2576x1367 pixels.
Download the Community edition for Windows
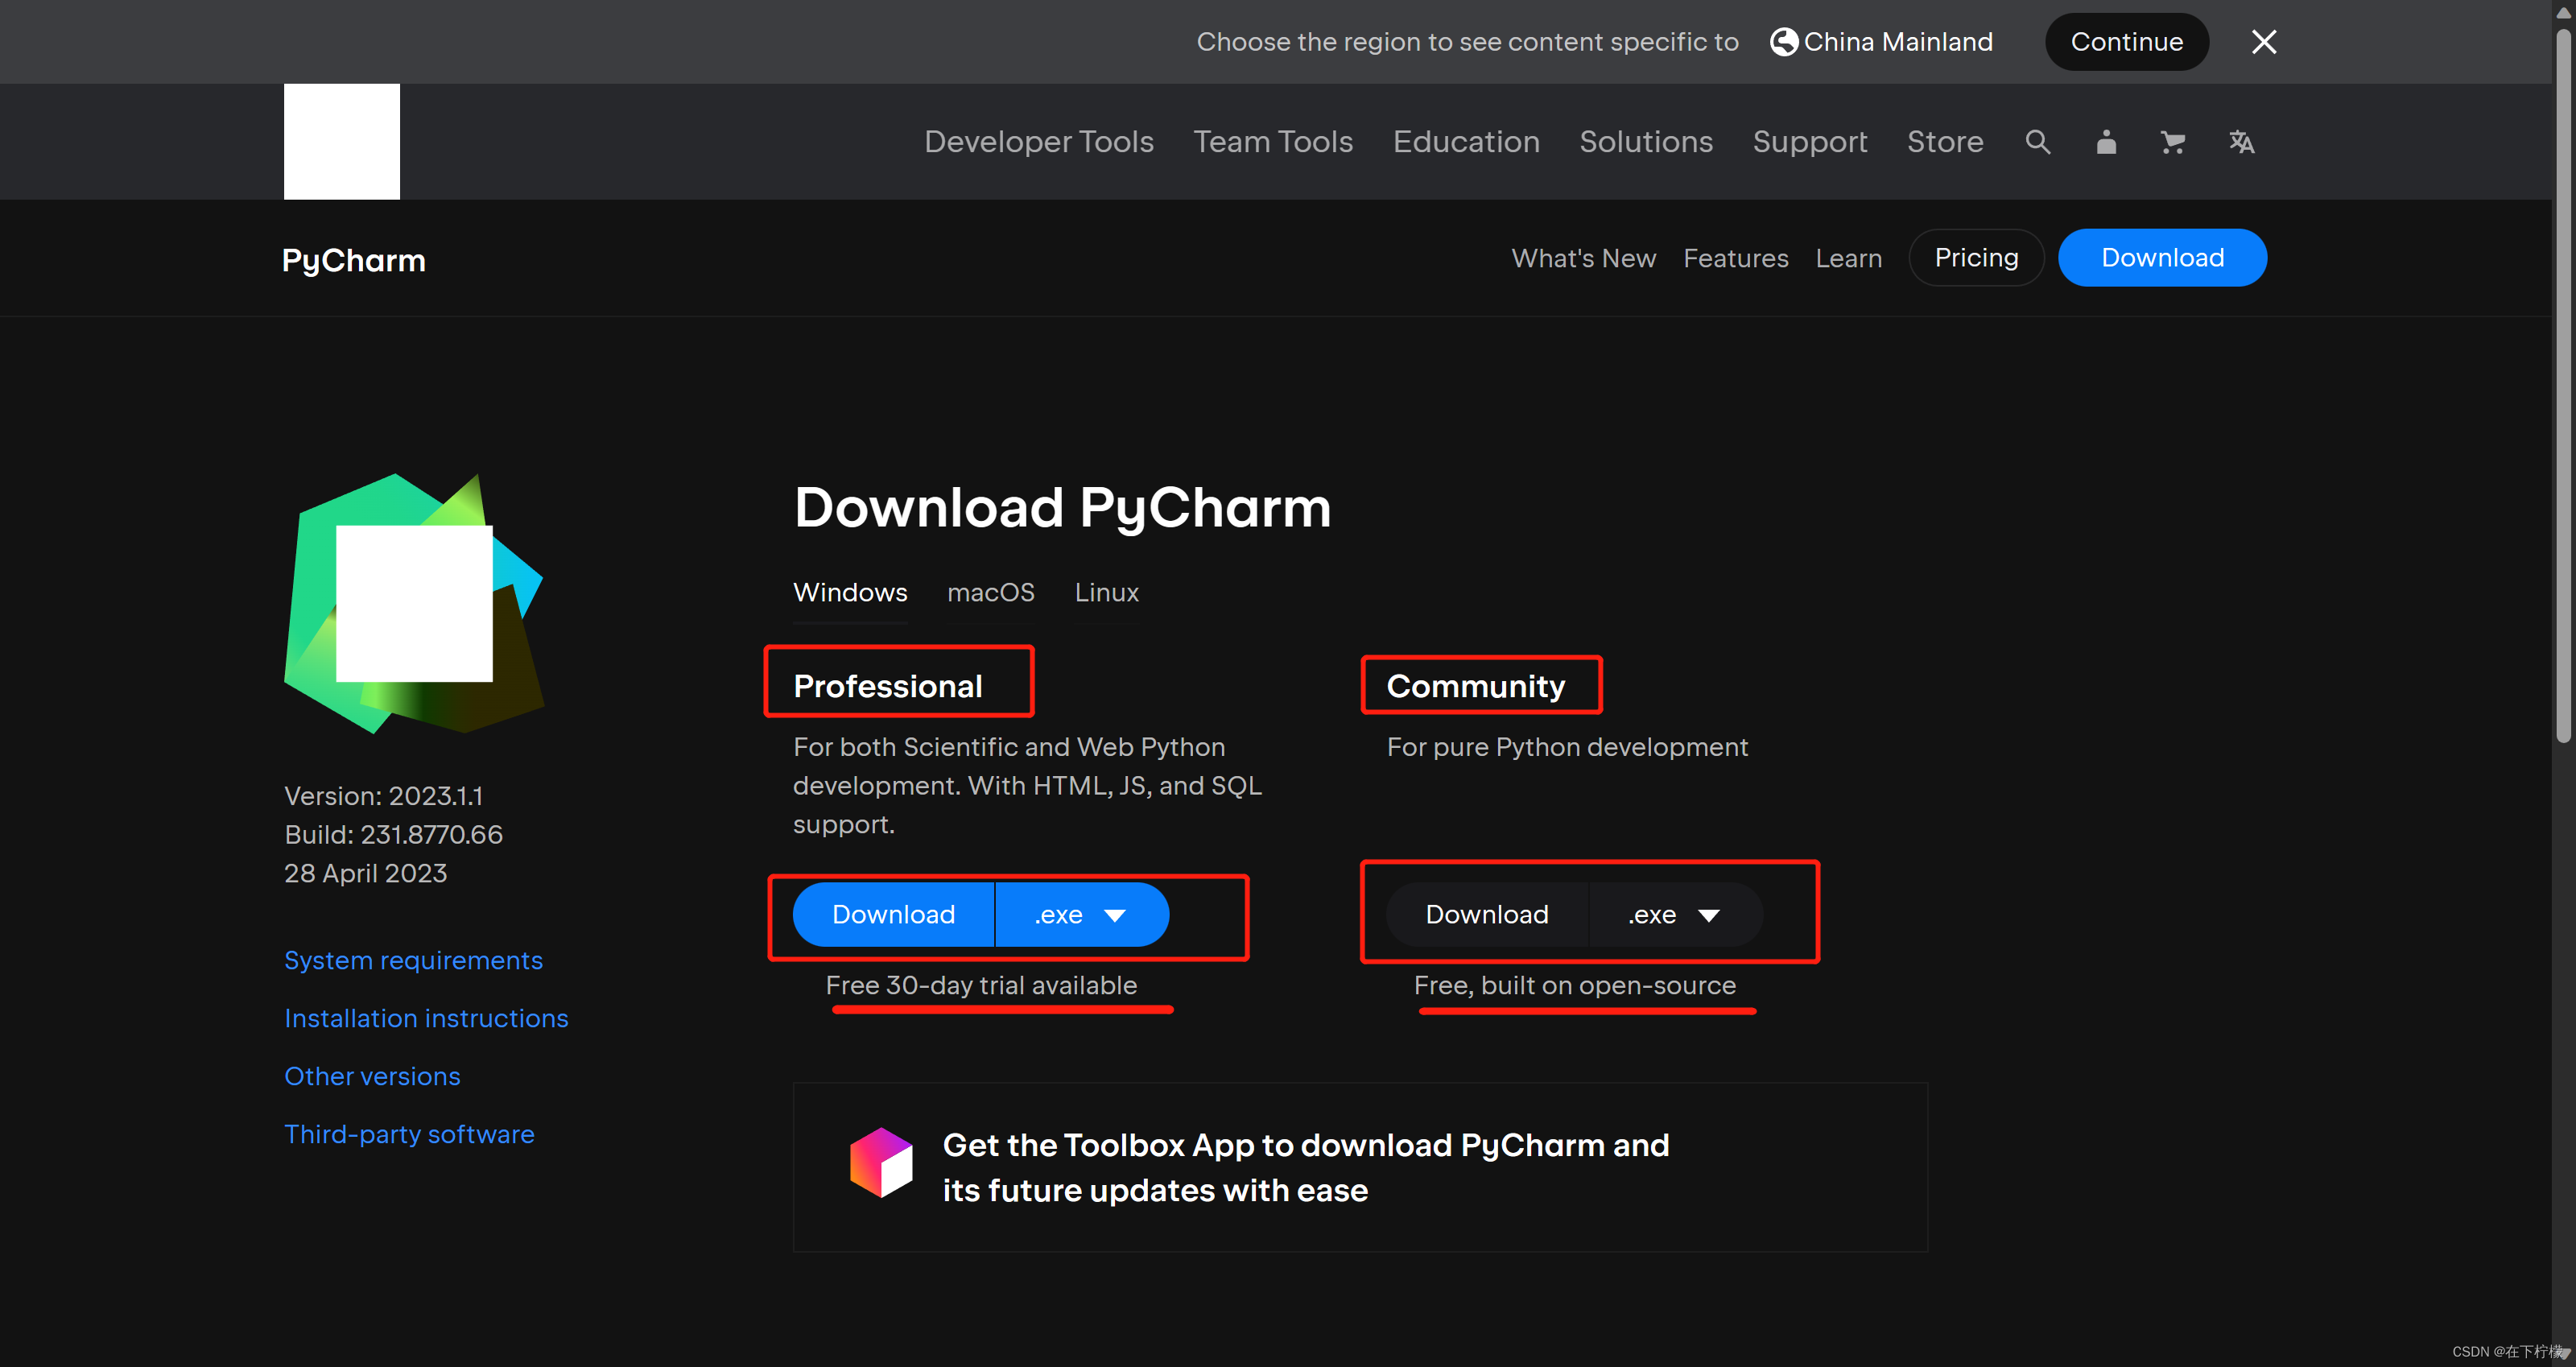1486,915
